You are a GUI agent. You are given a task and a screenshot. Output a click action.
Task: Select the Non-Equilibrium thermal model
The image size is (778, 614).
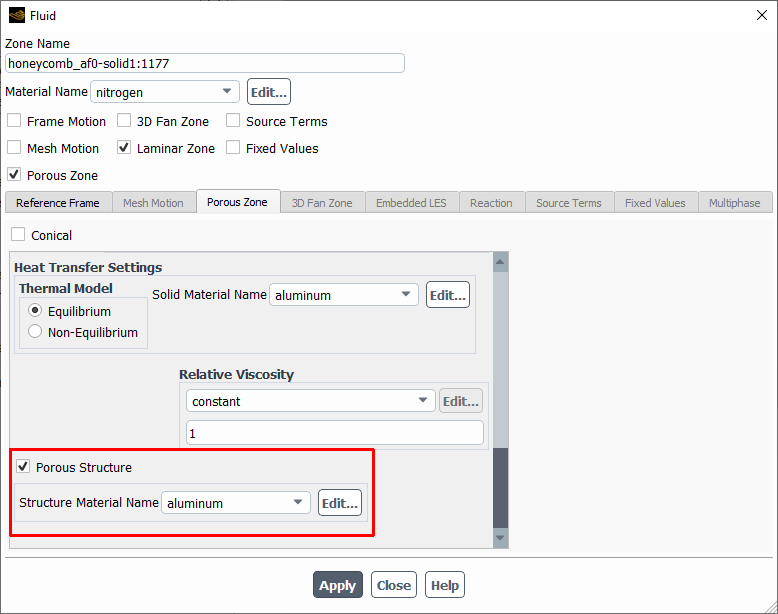pos(35,332)
